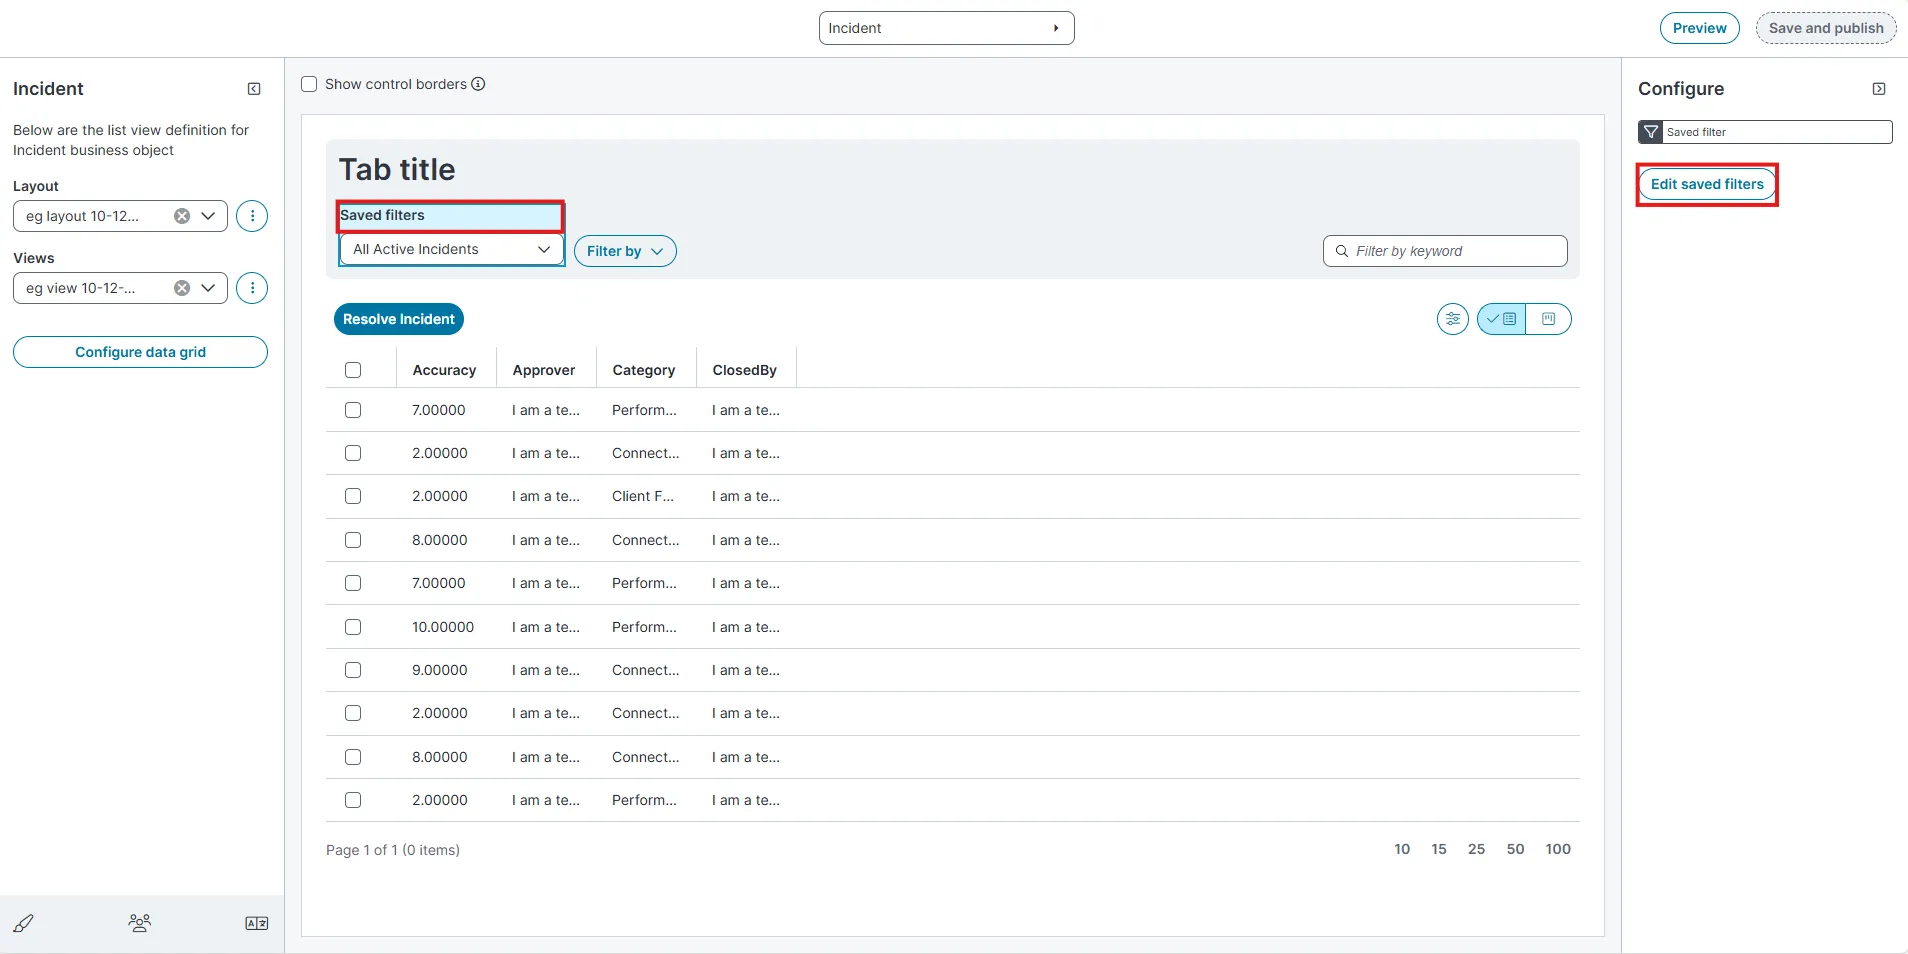Open the user groups icon in bottom bar
Image resolution: width=1908 pixels, height=954 pixels.
(140, 923)
